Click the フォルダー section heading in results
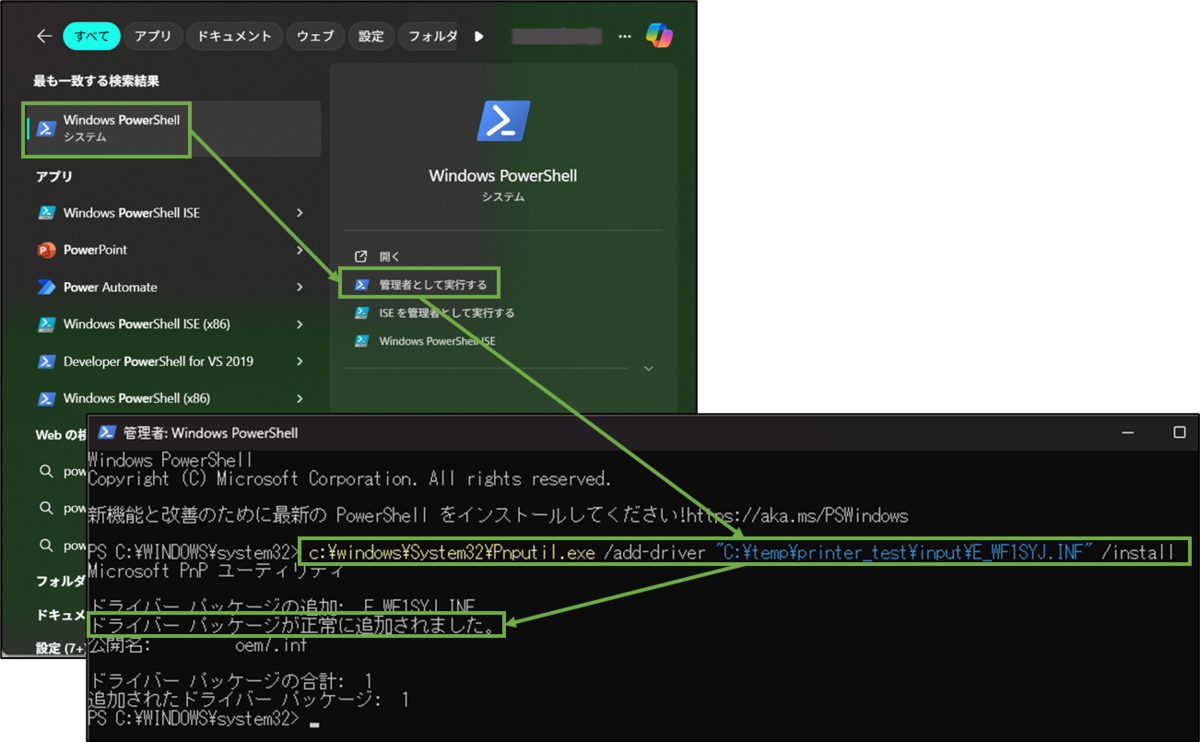 click(x=60, y=581)
